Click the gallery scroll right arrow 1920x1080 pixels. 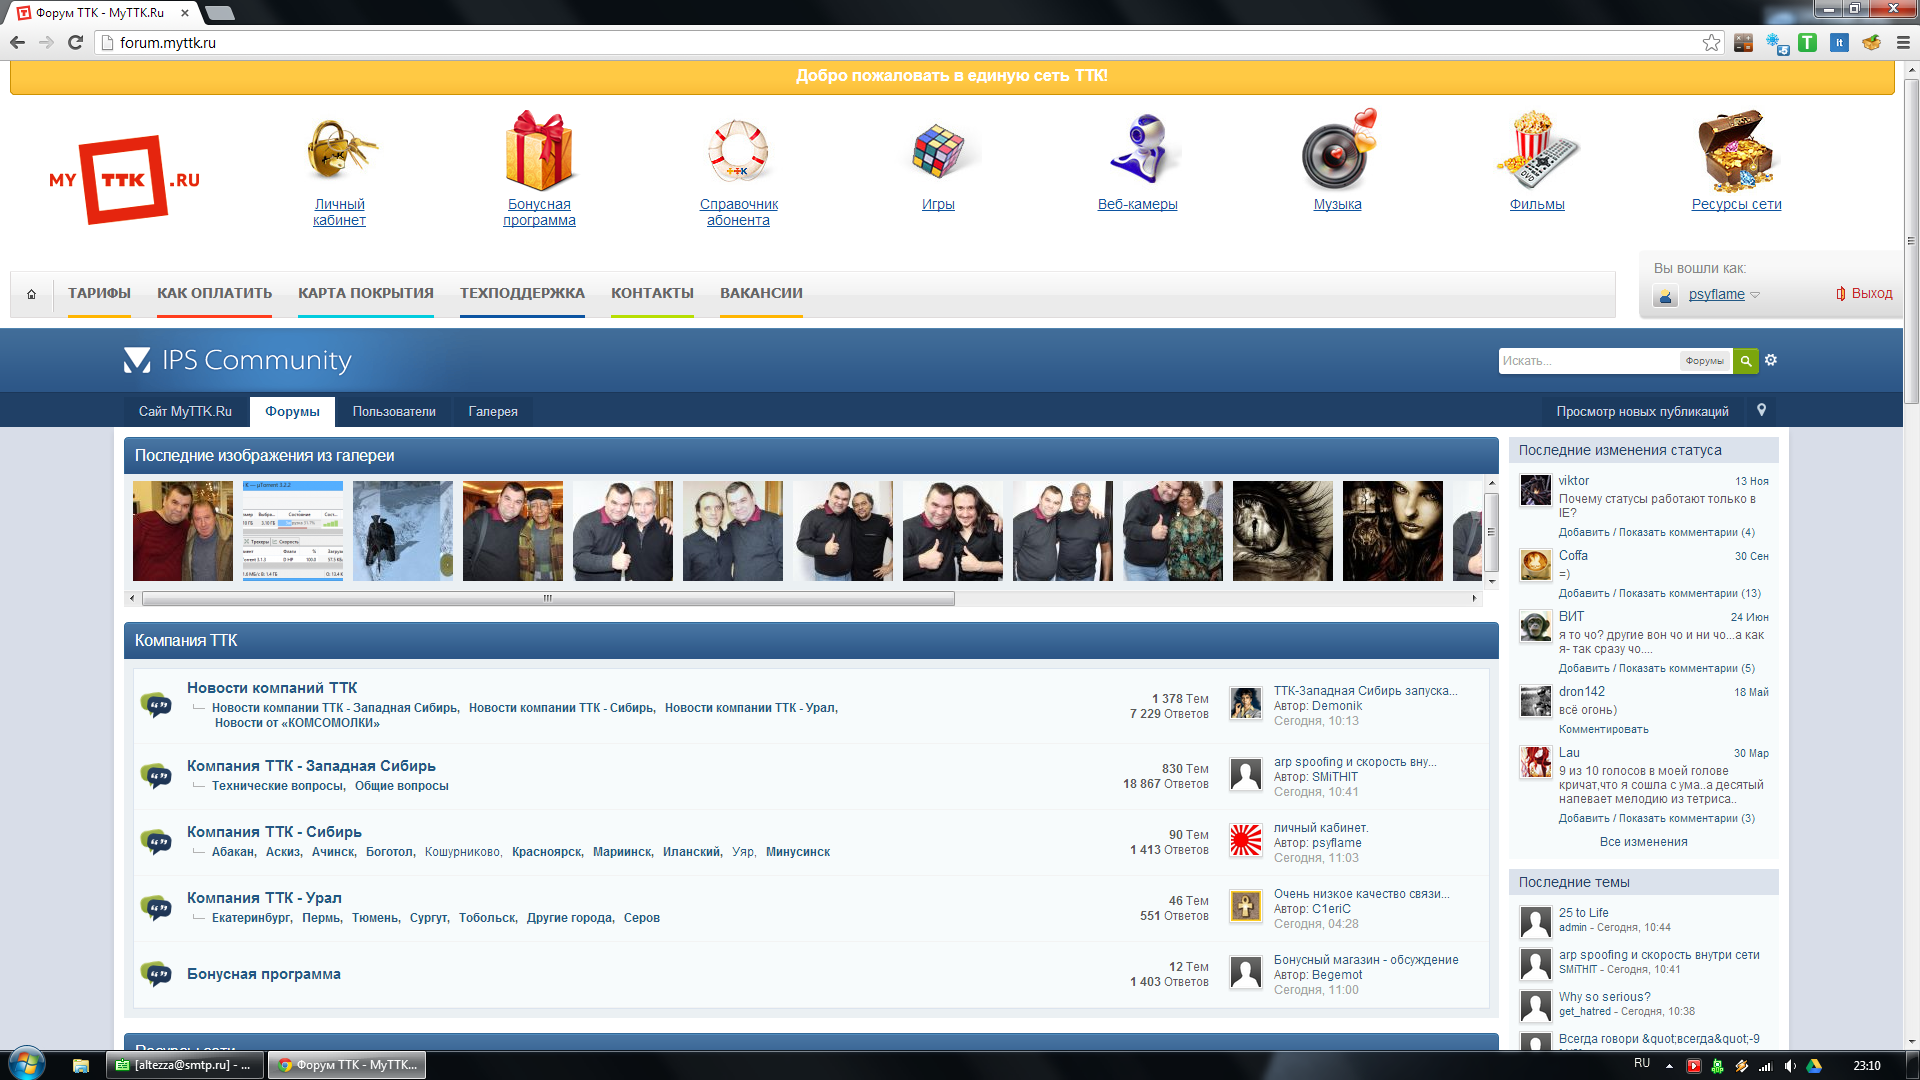pyautogui.click(x=1474, y=598)
